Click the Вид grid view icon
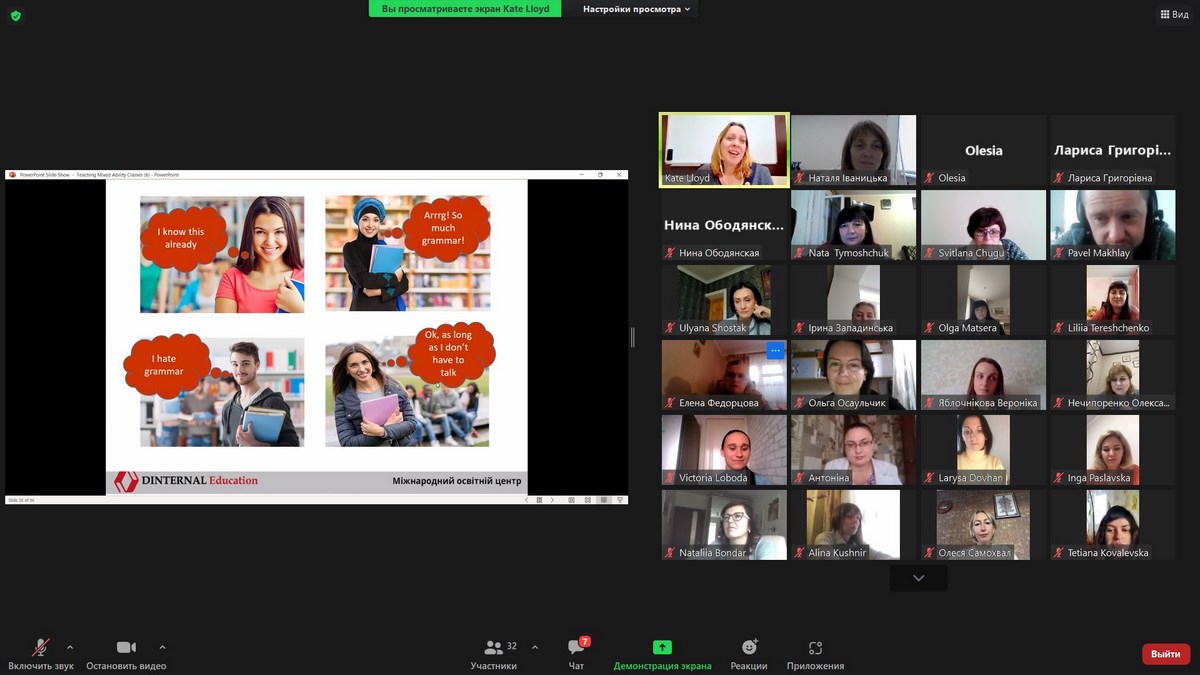The image size is (1200, 675). (1174, 14)
